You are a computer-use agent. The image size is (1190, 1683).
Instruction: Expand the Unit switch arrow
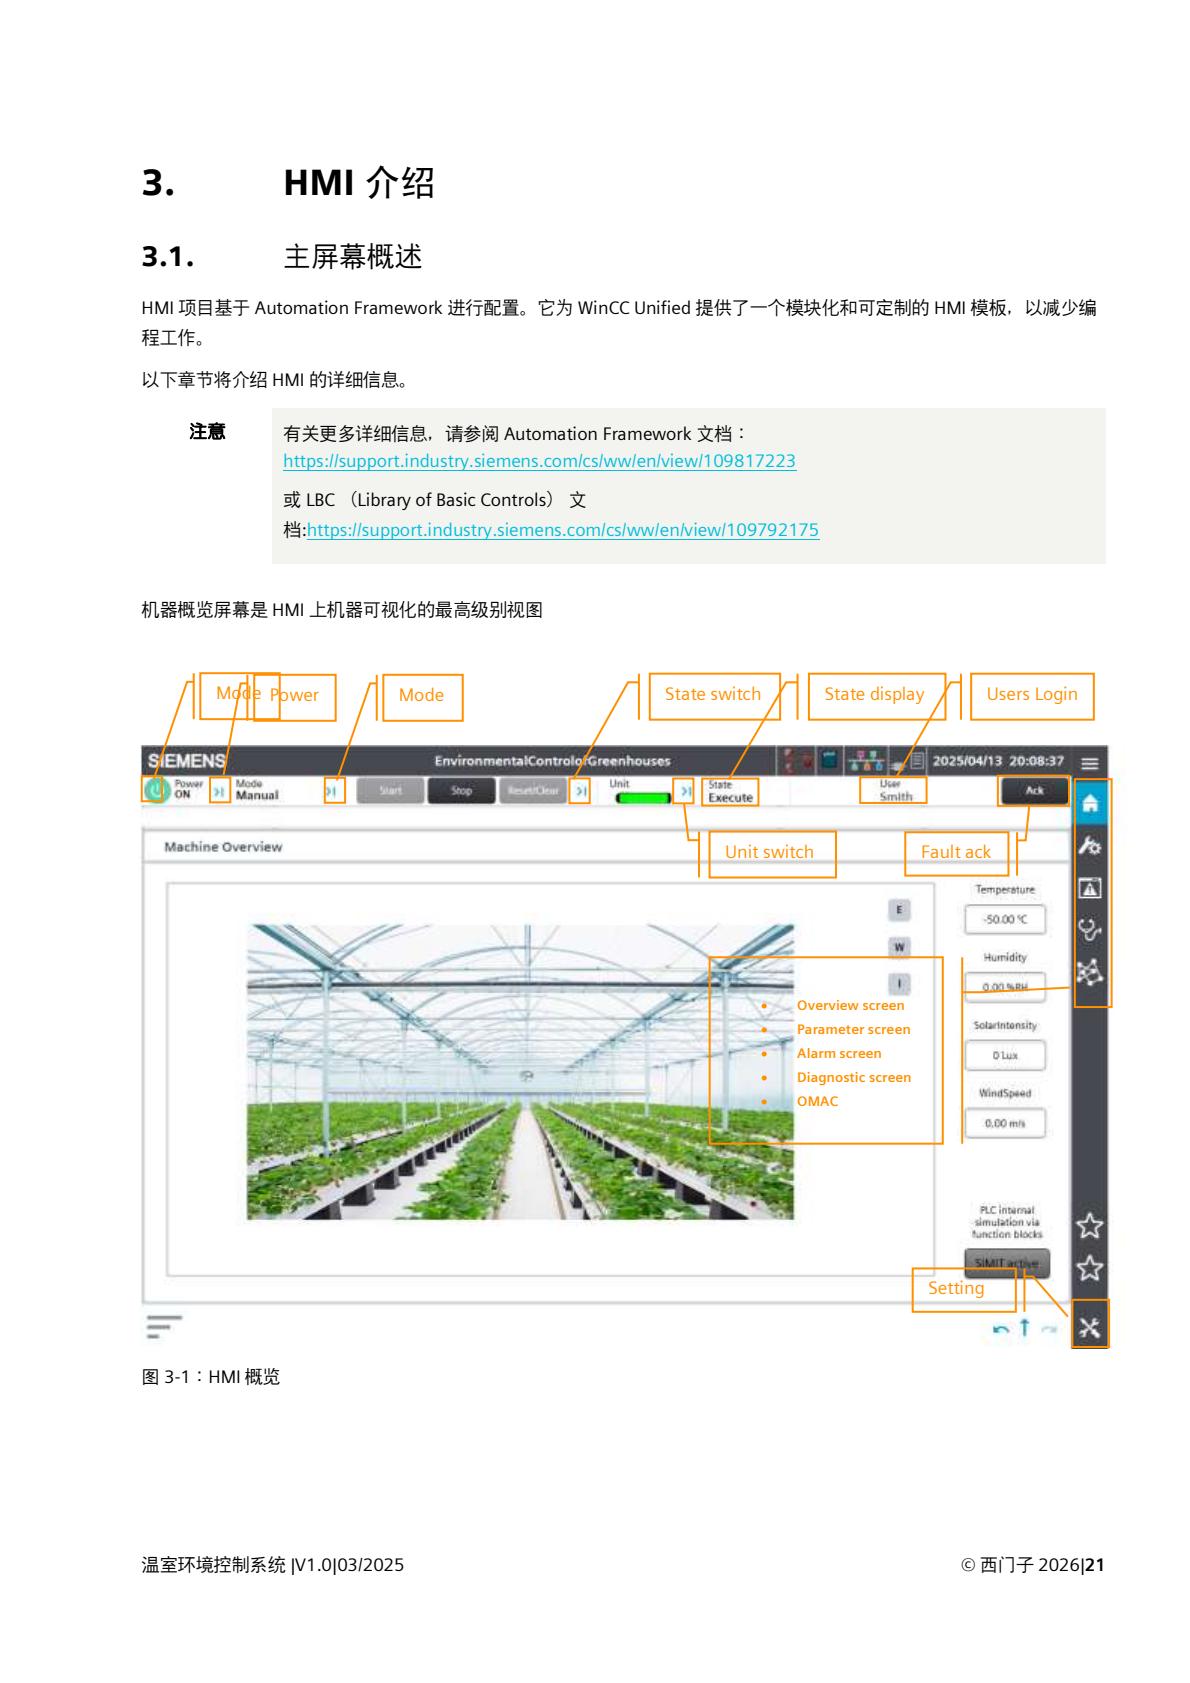tap(685, 791)
